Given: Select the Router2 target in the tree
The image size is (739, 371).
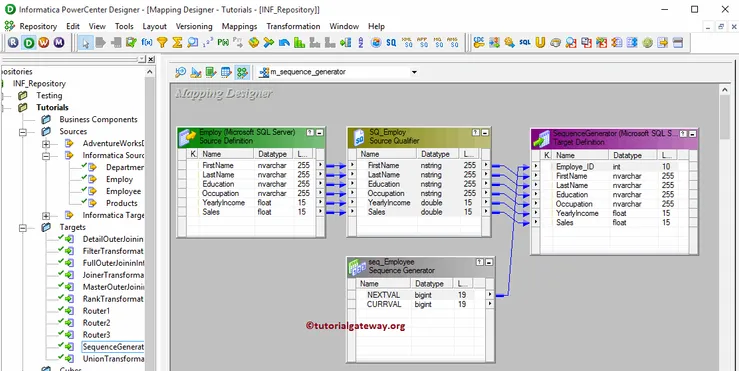Looking at the screenshot, I should (x=97, y=323).
